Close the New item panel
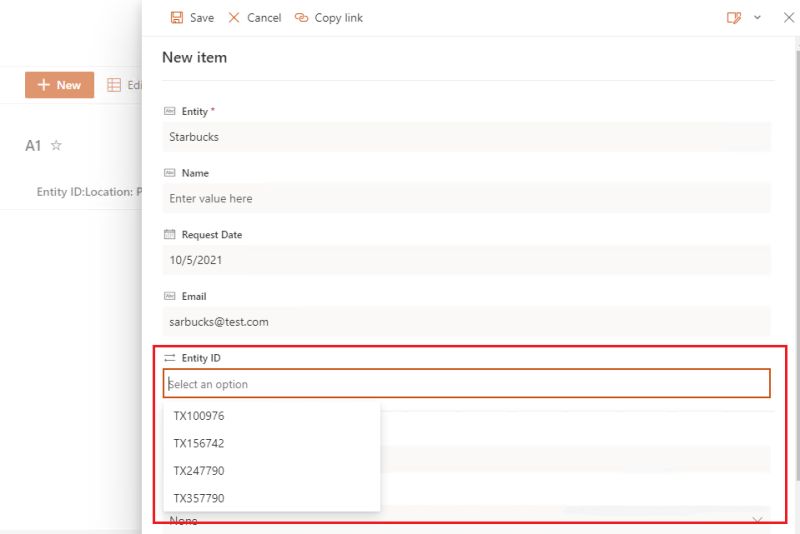Viewport: 800px width, 534px height. (x=788, y=18)
